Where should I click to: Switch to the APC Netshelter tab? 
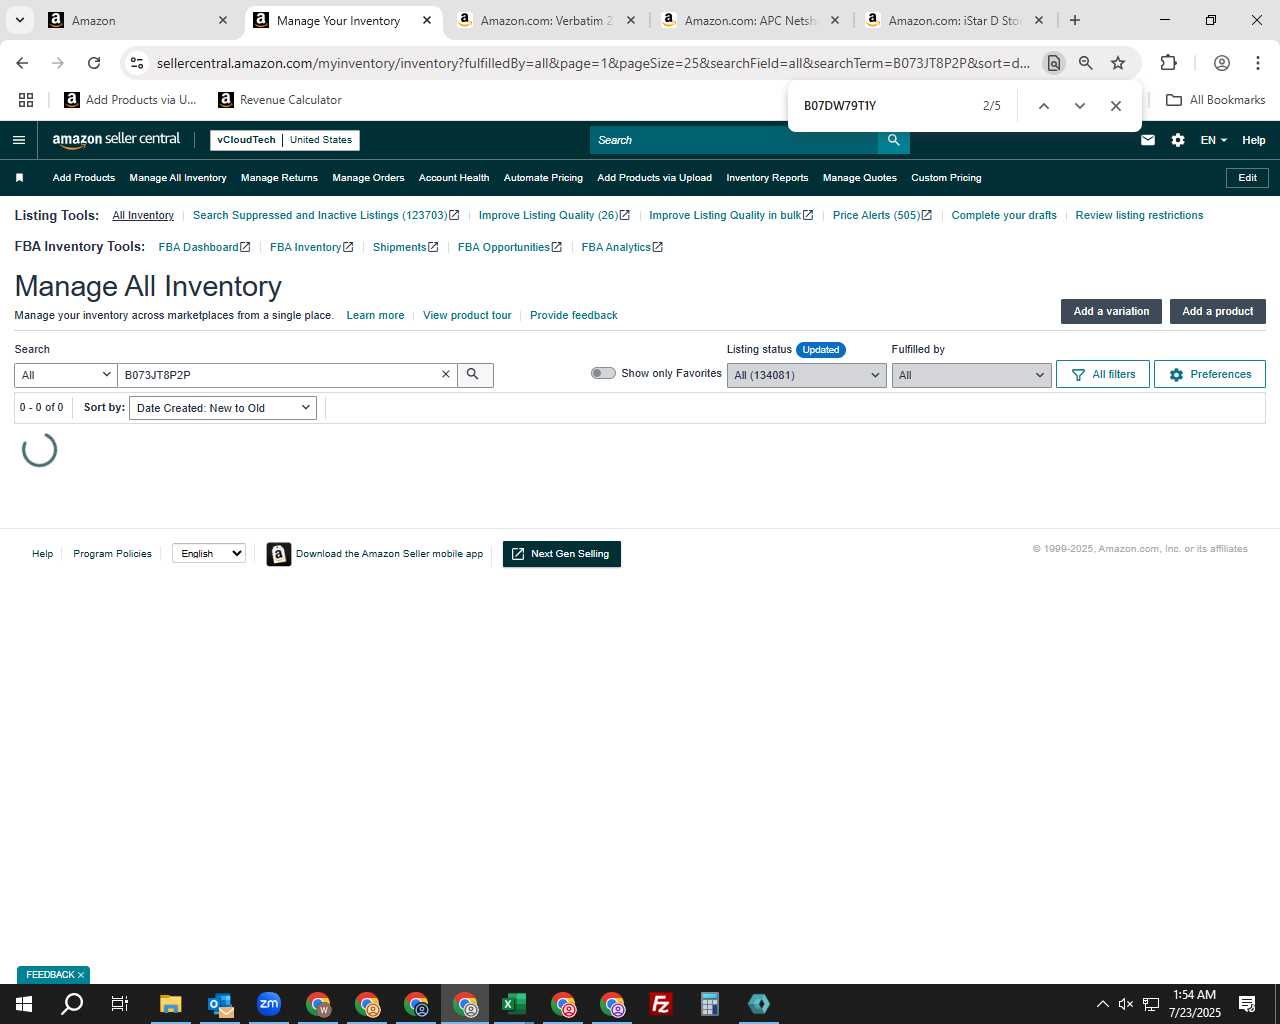point(750,20)
